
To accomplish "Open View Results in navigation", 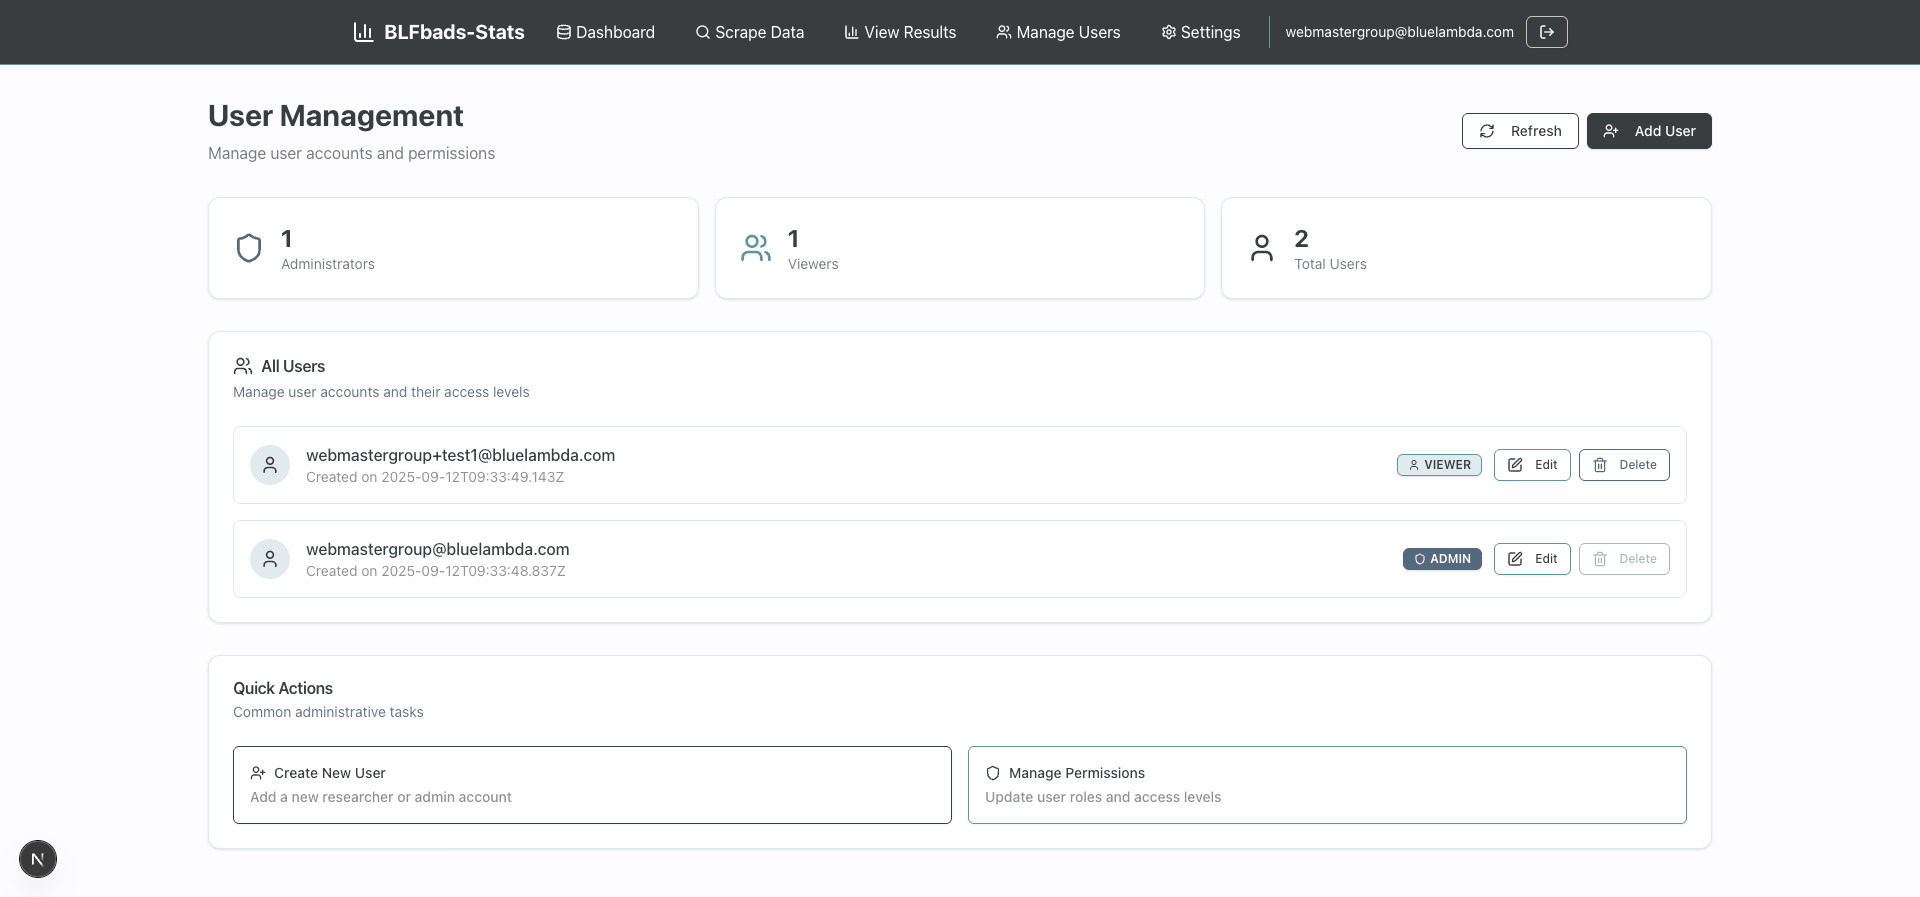I will [x=900, y=32].
